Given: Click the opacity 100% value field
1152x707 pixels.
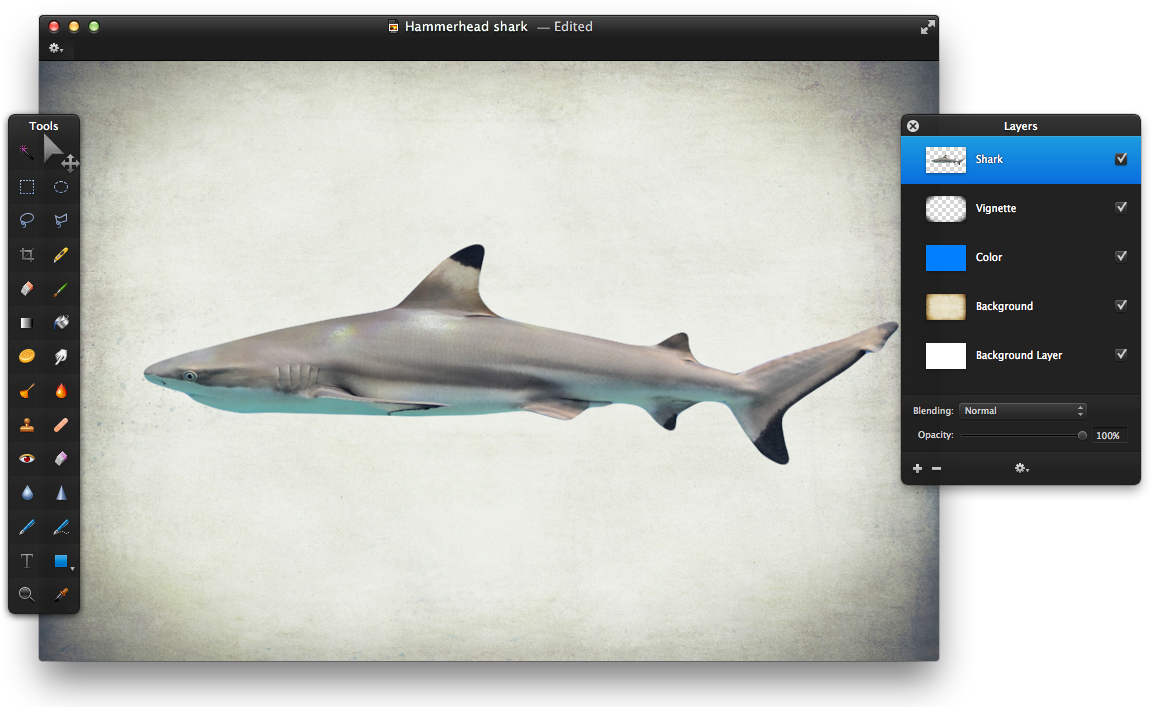Looking at the screenshot, I should tap(1109, 435).
